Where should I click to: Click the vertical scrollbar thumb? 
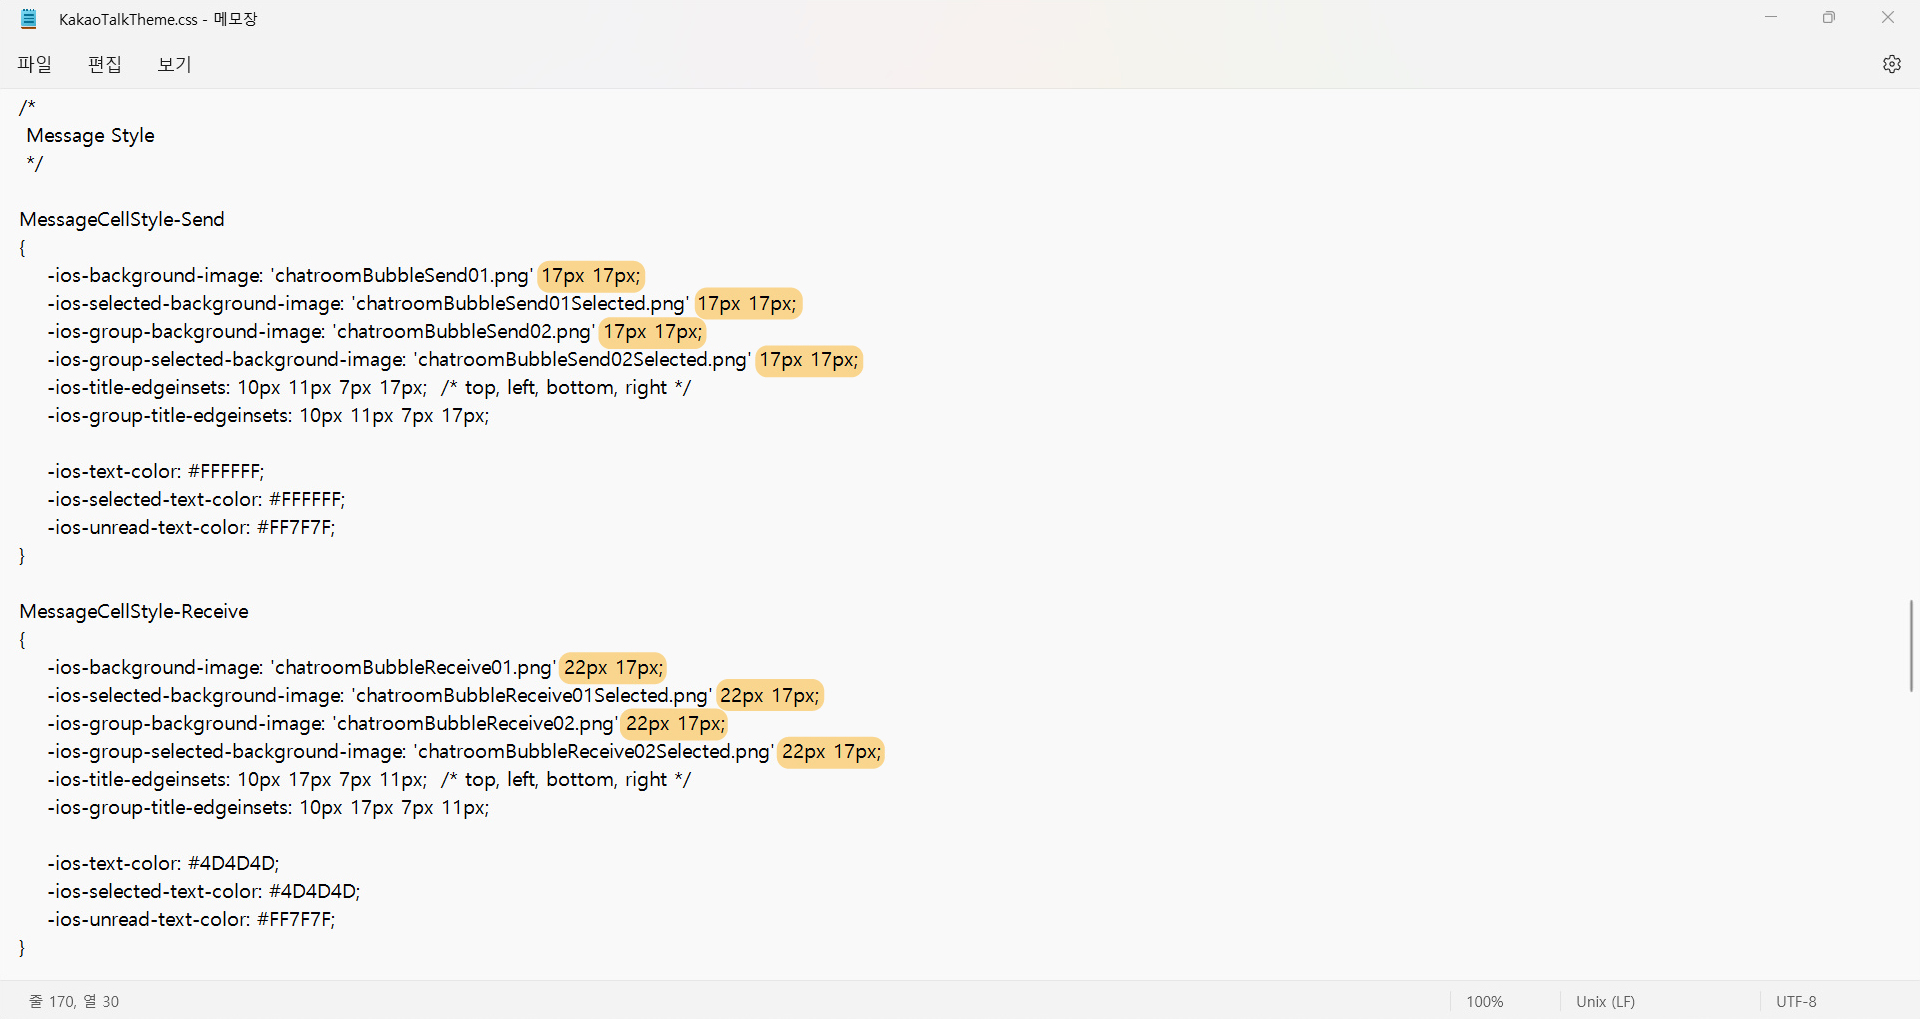tap(1911, 645)
